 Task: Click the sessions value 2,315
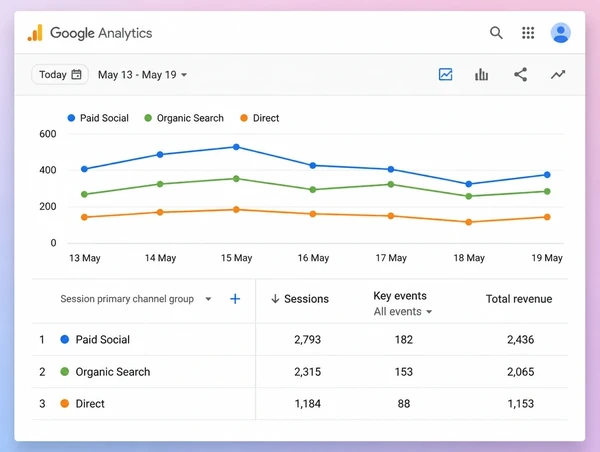tap(308, 372)
